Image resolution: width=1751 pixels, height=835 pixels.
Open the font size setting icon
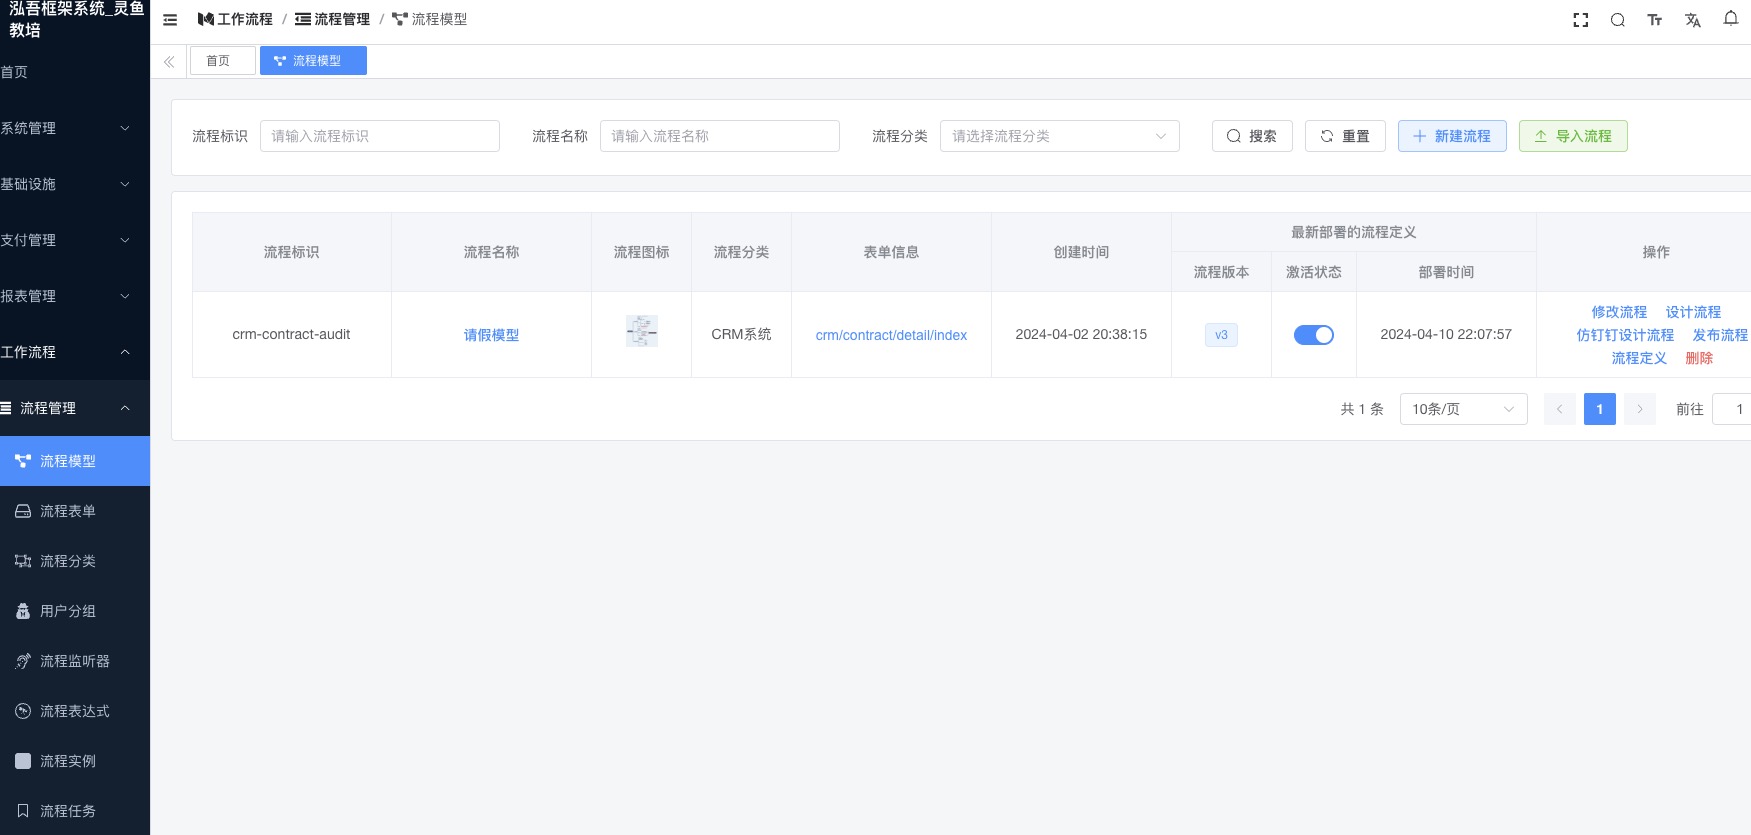1655,20
